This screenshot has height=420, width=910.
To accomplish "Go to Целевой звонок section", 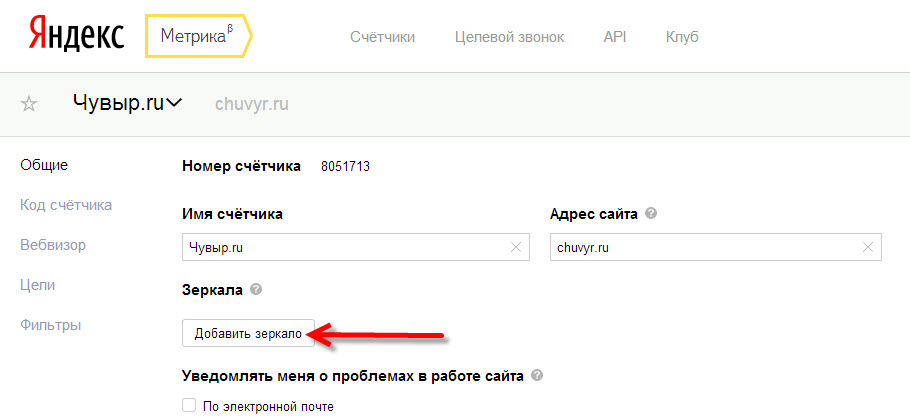I will (x=510, y=38).
